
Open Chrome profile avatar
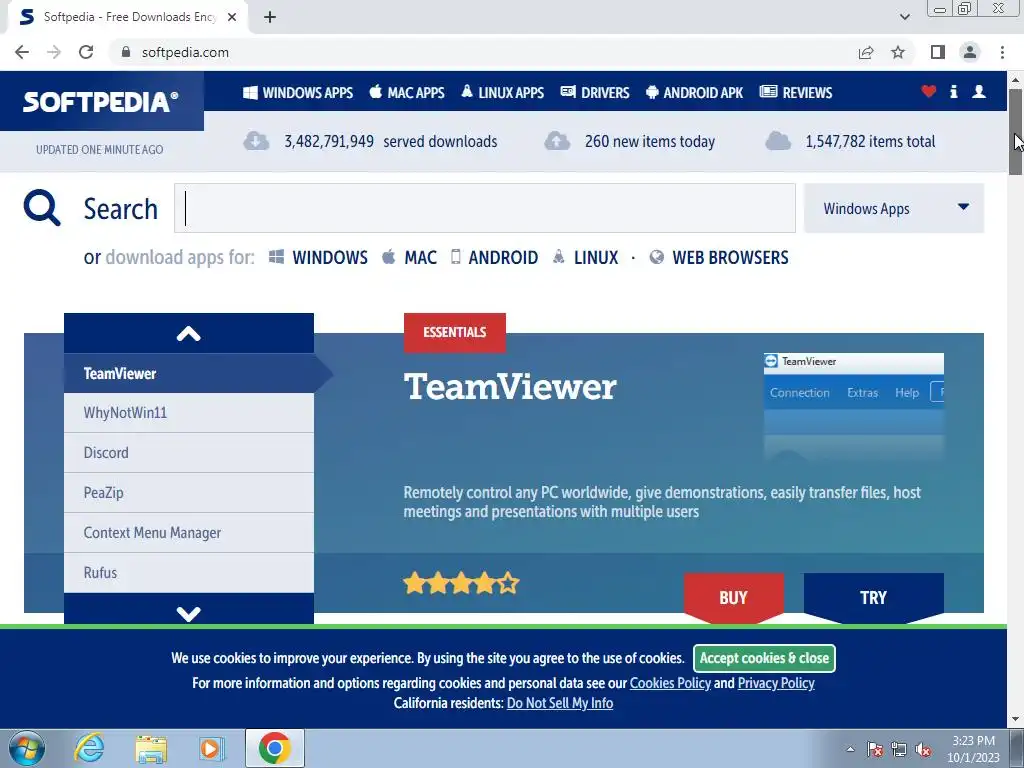pyautogui.click(x=970, y=52)
